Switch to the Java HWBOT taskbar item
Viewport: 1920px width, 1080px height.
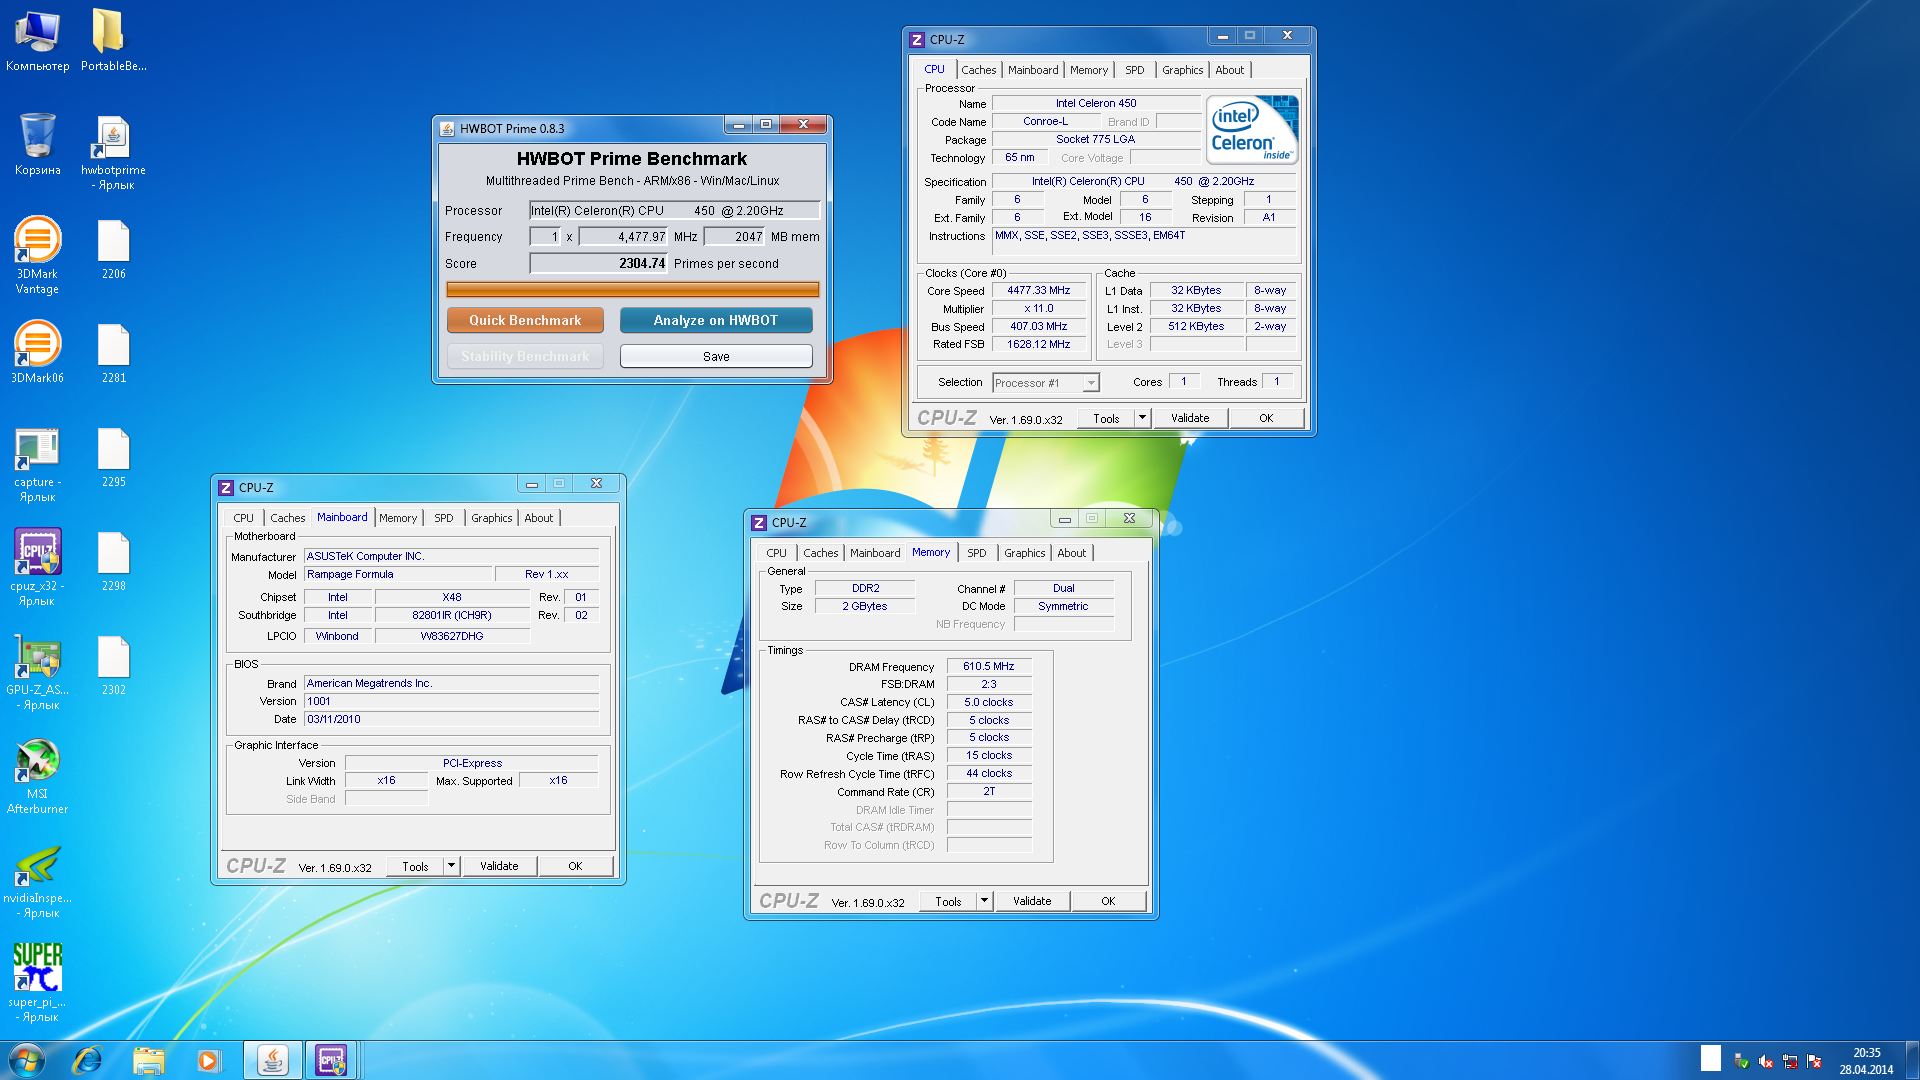click(x=272, y=1060)
